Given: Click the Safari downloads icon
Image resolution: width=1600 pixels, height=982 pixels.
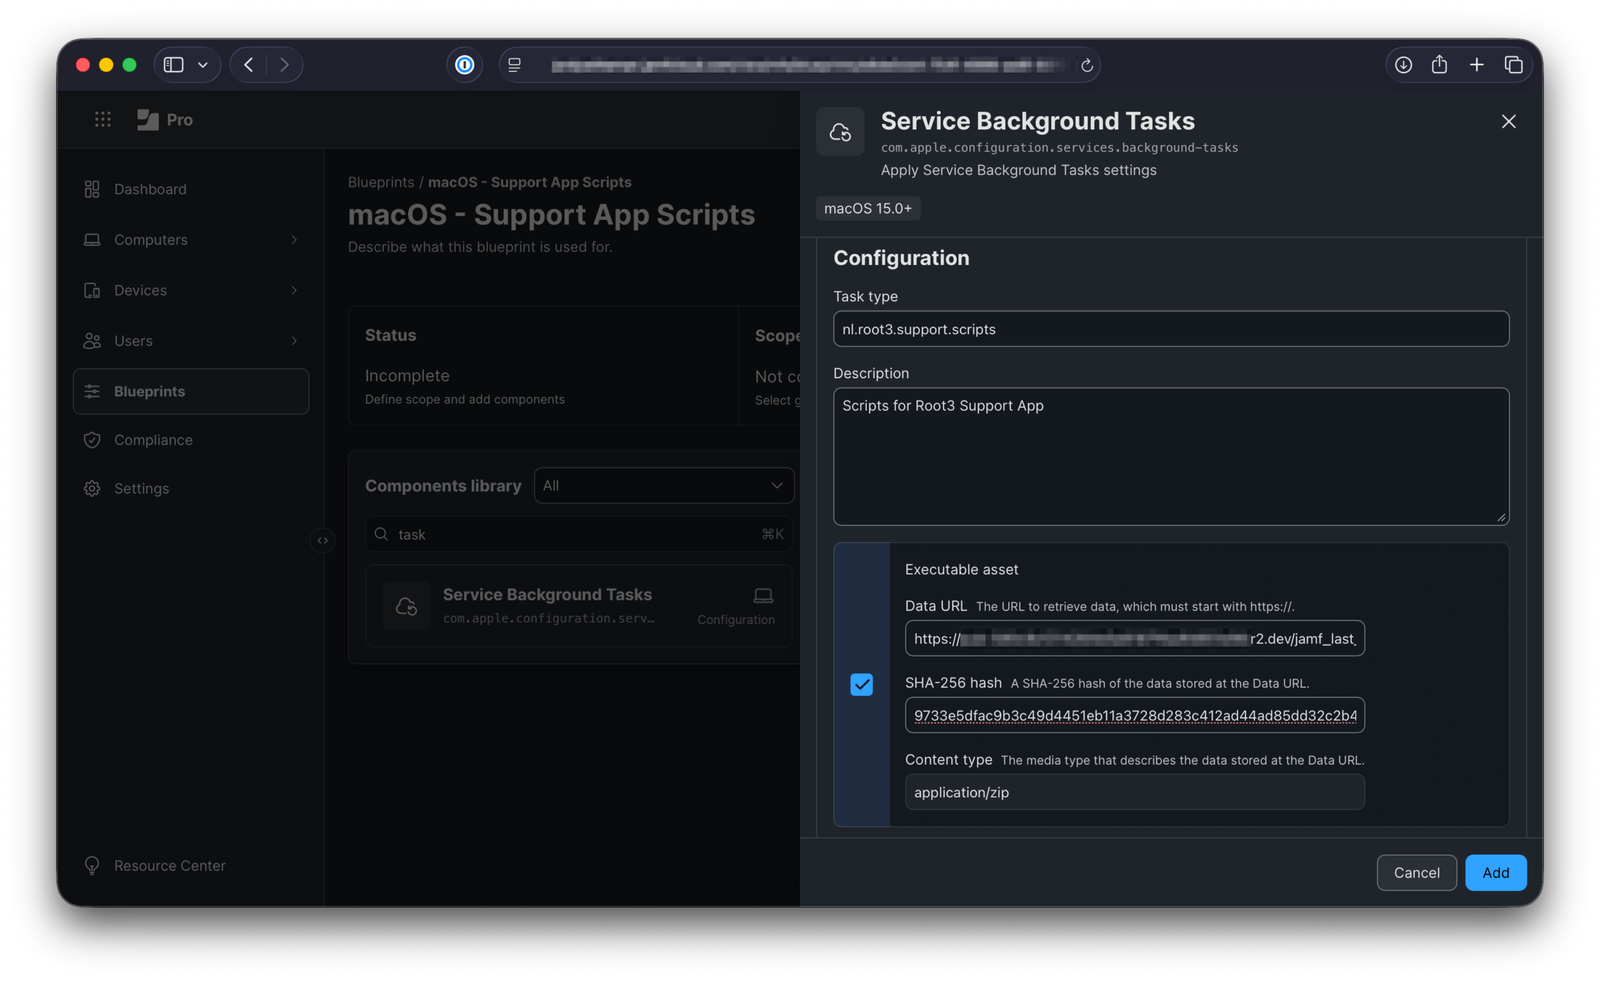Looking at the screenshot, I should click(1403, 65).
